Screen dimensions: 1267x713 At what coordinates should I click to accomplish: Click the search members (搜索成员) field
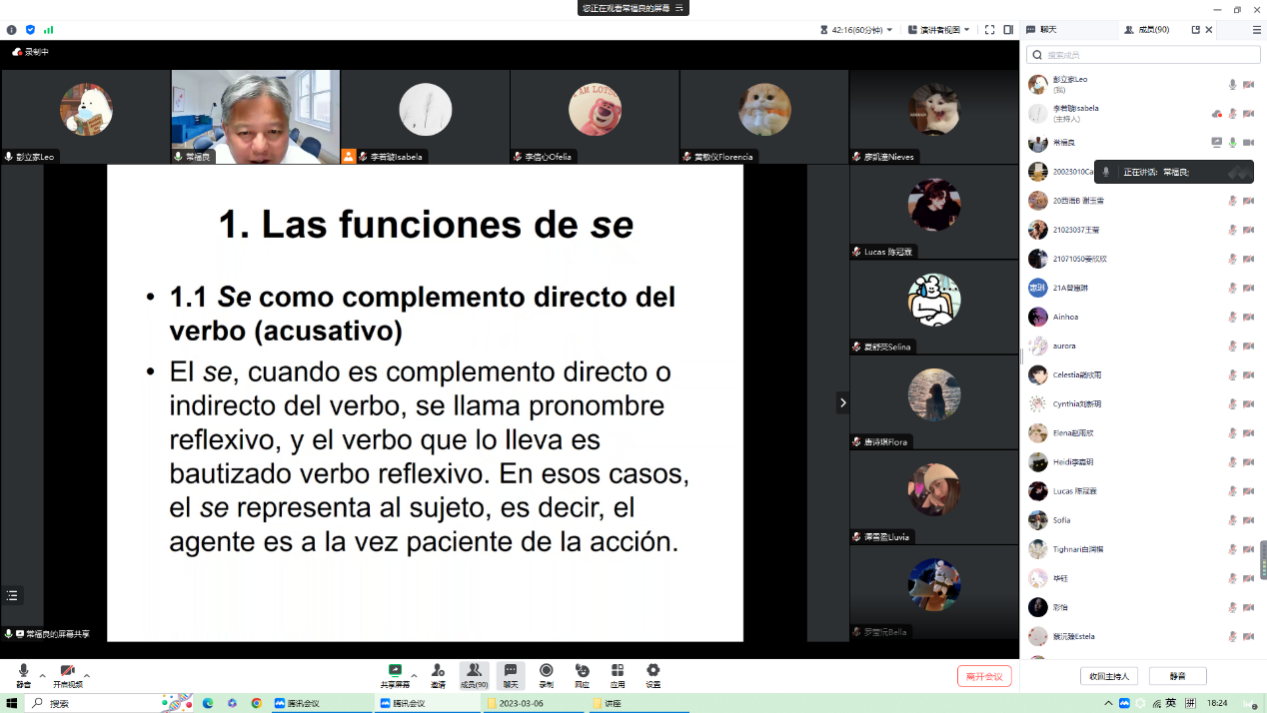tap(1140, 55)
